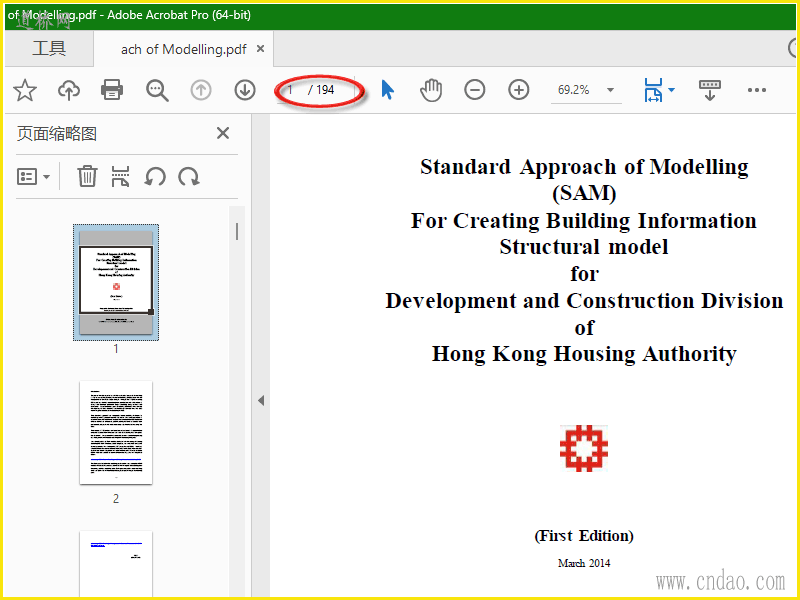Click the page layout icon beside trash
Screen dimensions: 800x600
tap(120, 177)
